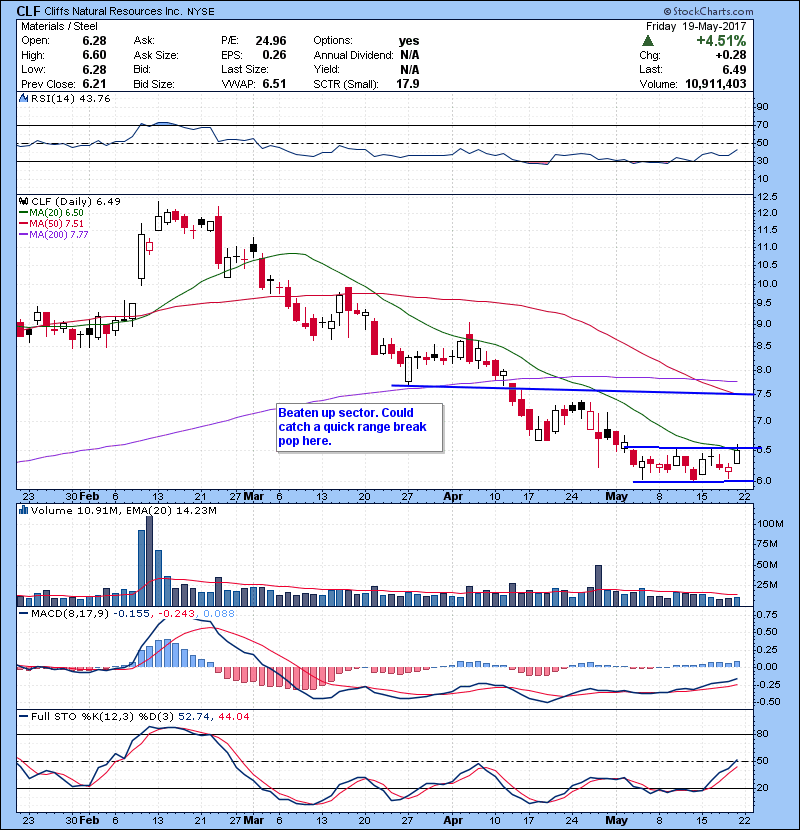800x830 pixels.
Task: Click the P/E value 24.96
Action: (x=271, y=41)
